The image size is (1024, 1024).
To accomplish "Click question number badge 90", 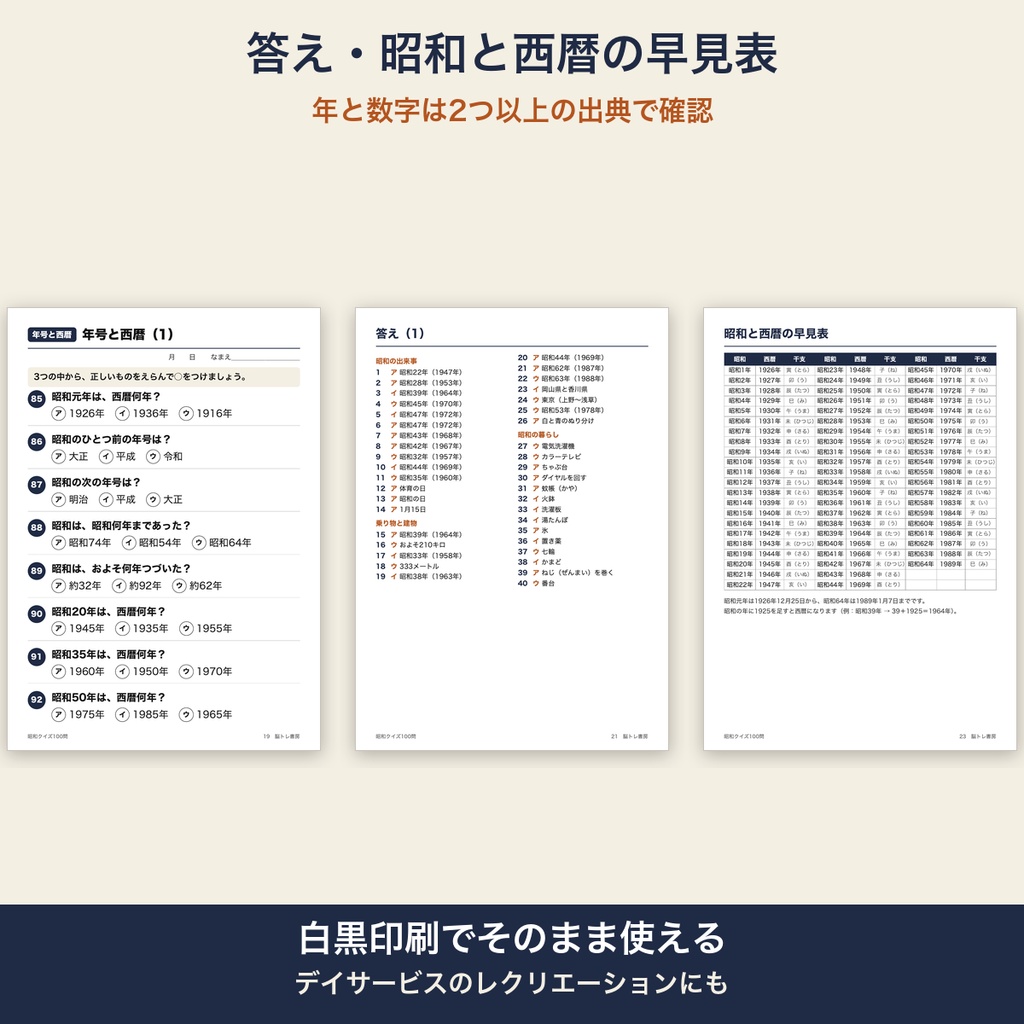I will 37,613.
